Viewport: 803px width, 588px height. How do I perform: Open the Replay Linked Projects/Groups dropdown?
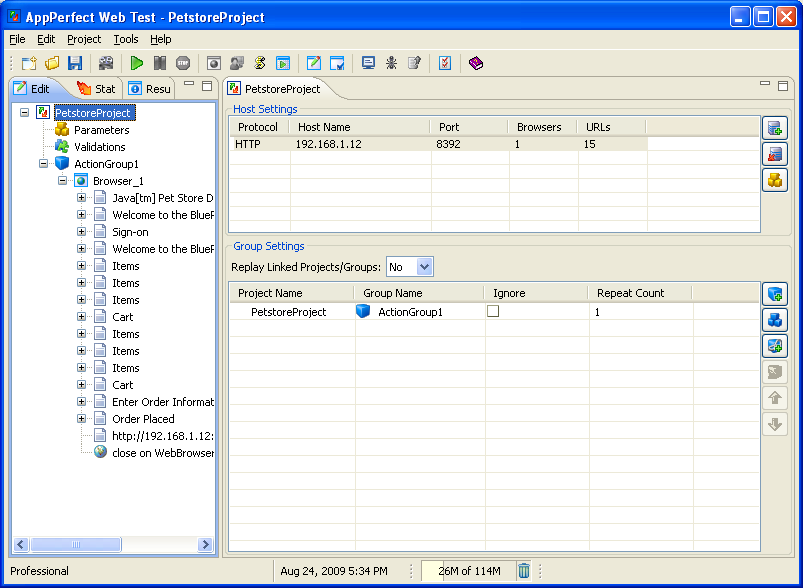(x=424, y=267)
